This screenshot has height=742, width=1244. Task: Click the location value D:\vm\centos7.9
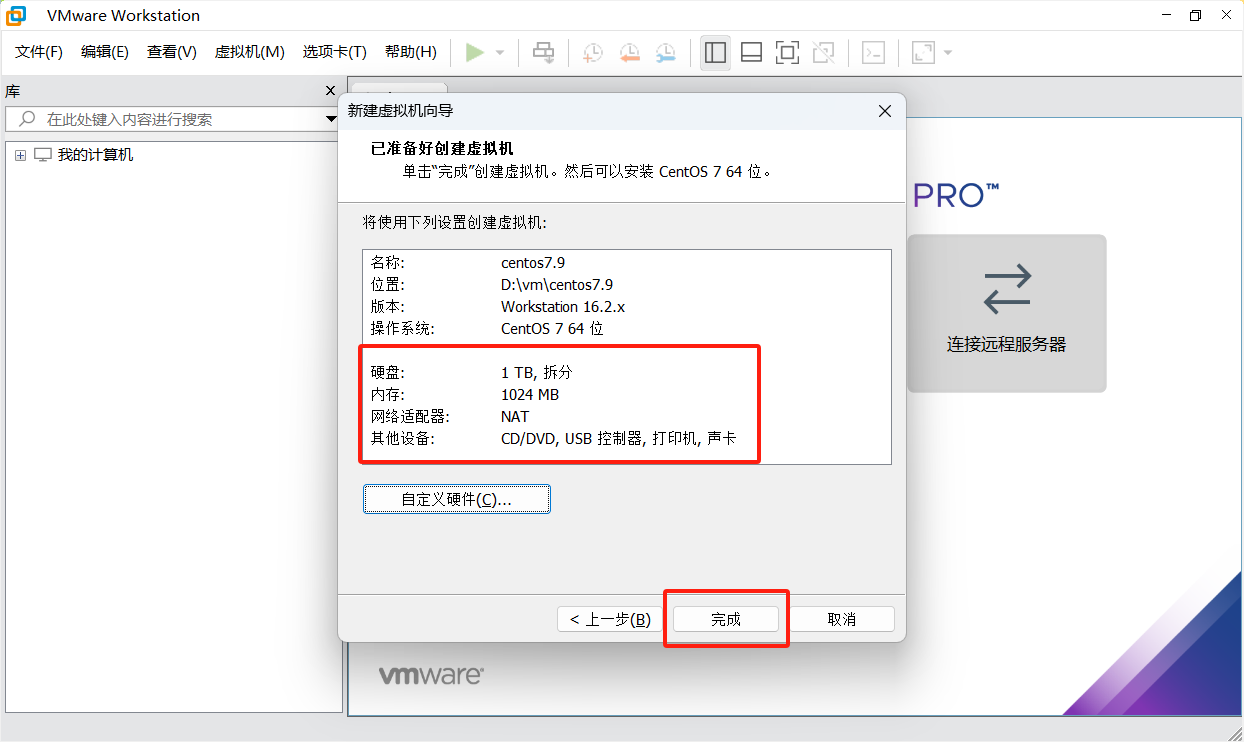pyautogui.click(x=557, y=284)
